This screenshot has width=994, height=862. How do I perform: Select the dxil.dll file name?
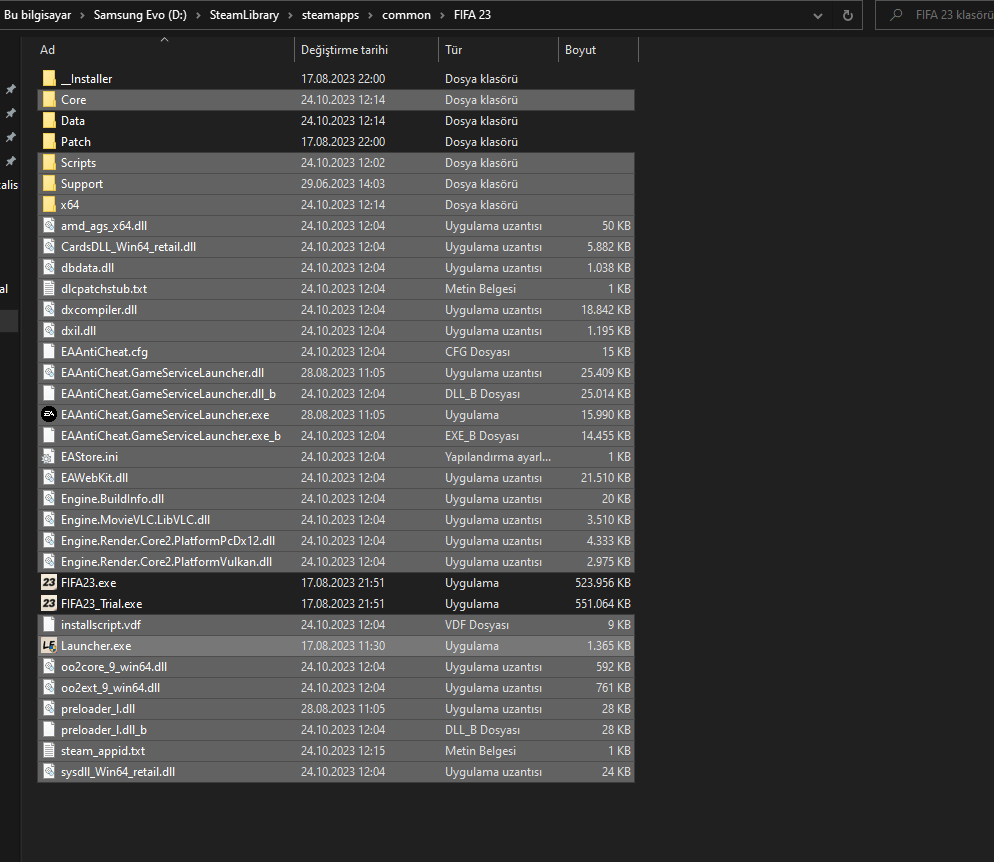point(79,330)
